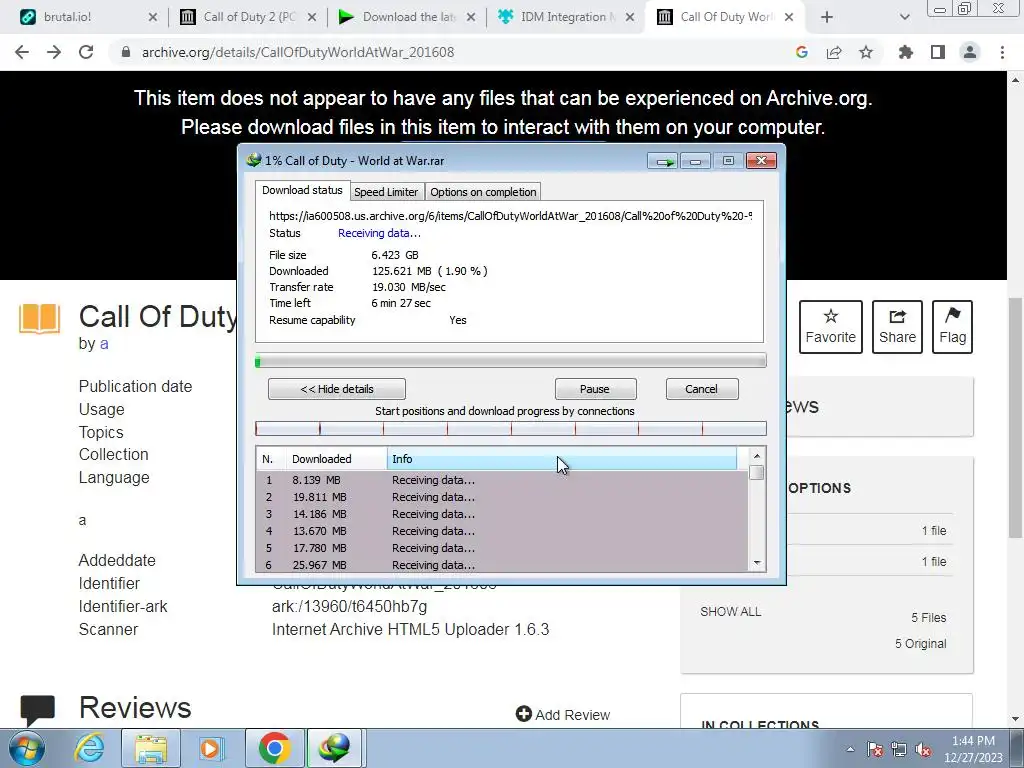Favorite this archive item

[x=831, y=327]
